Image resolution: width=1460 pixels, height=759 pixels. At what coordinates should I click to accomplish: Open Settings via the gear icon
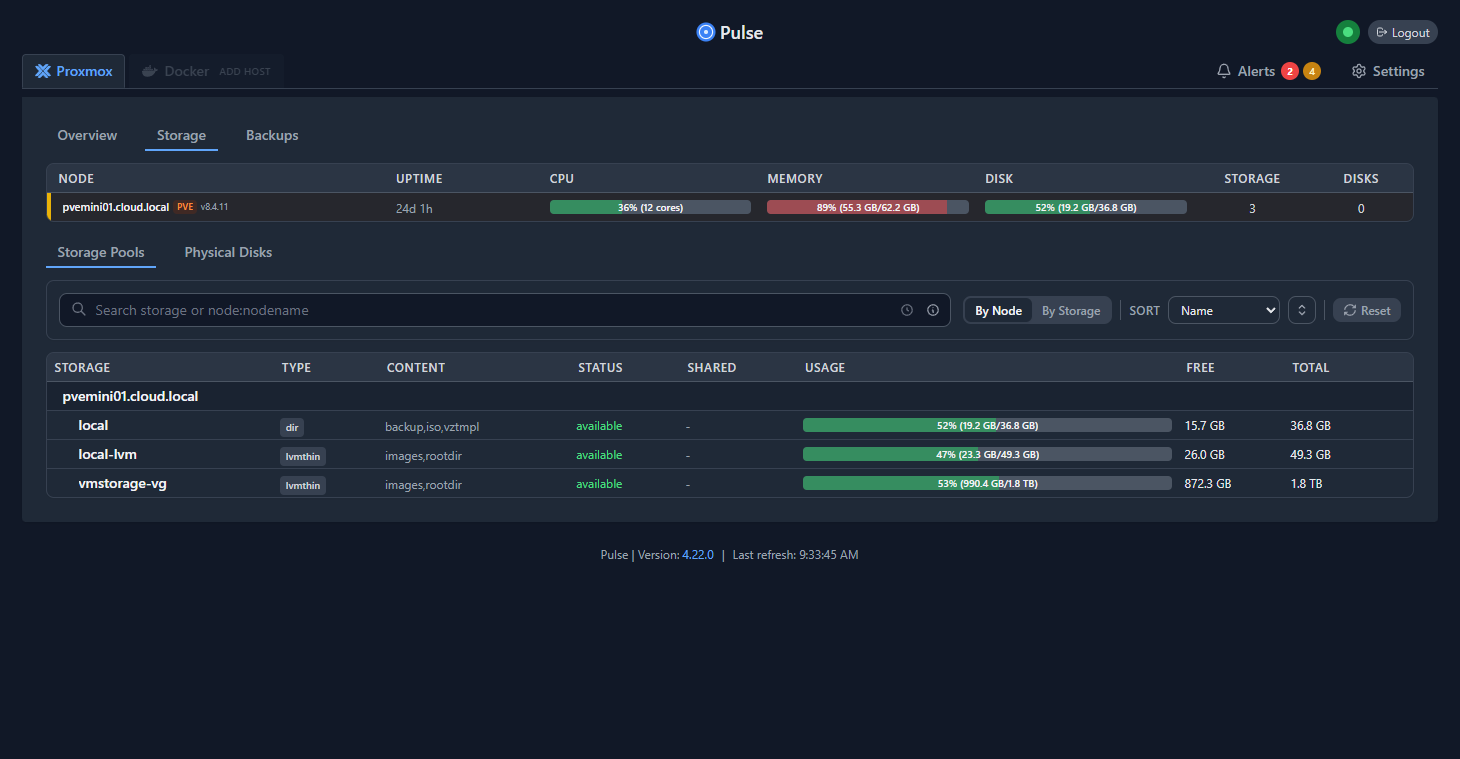(1358, 71)
